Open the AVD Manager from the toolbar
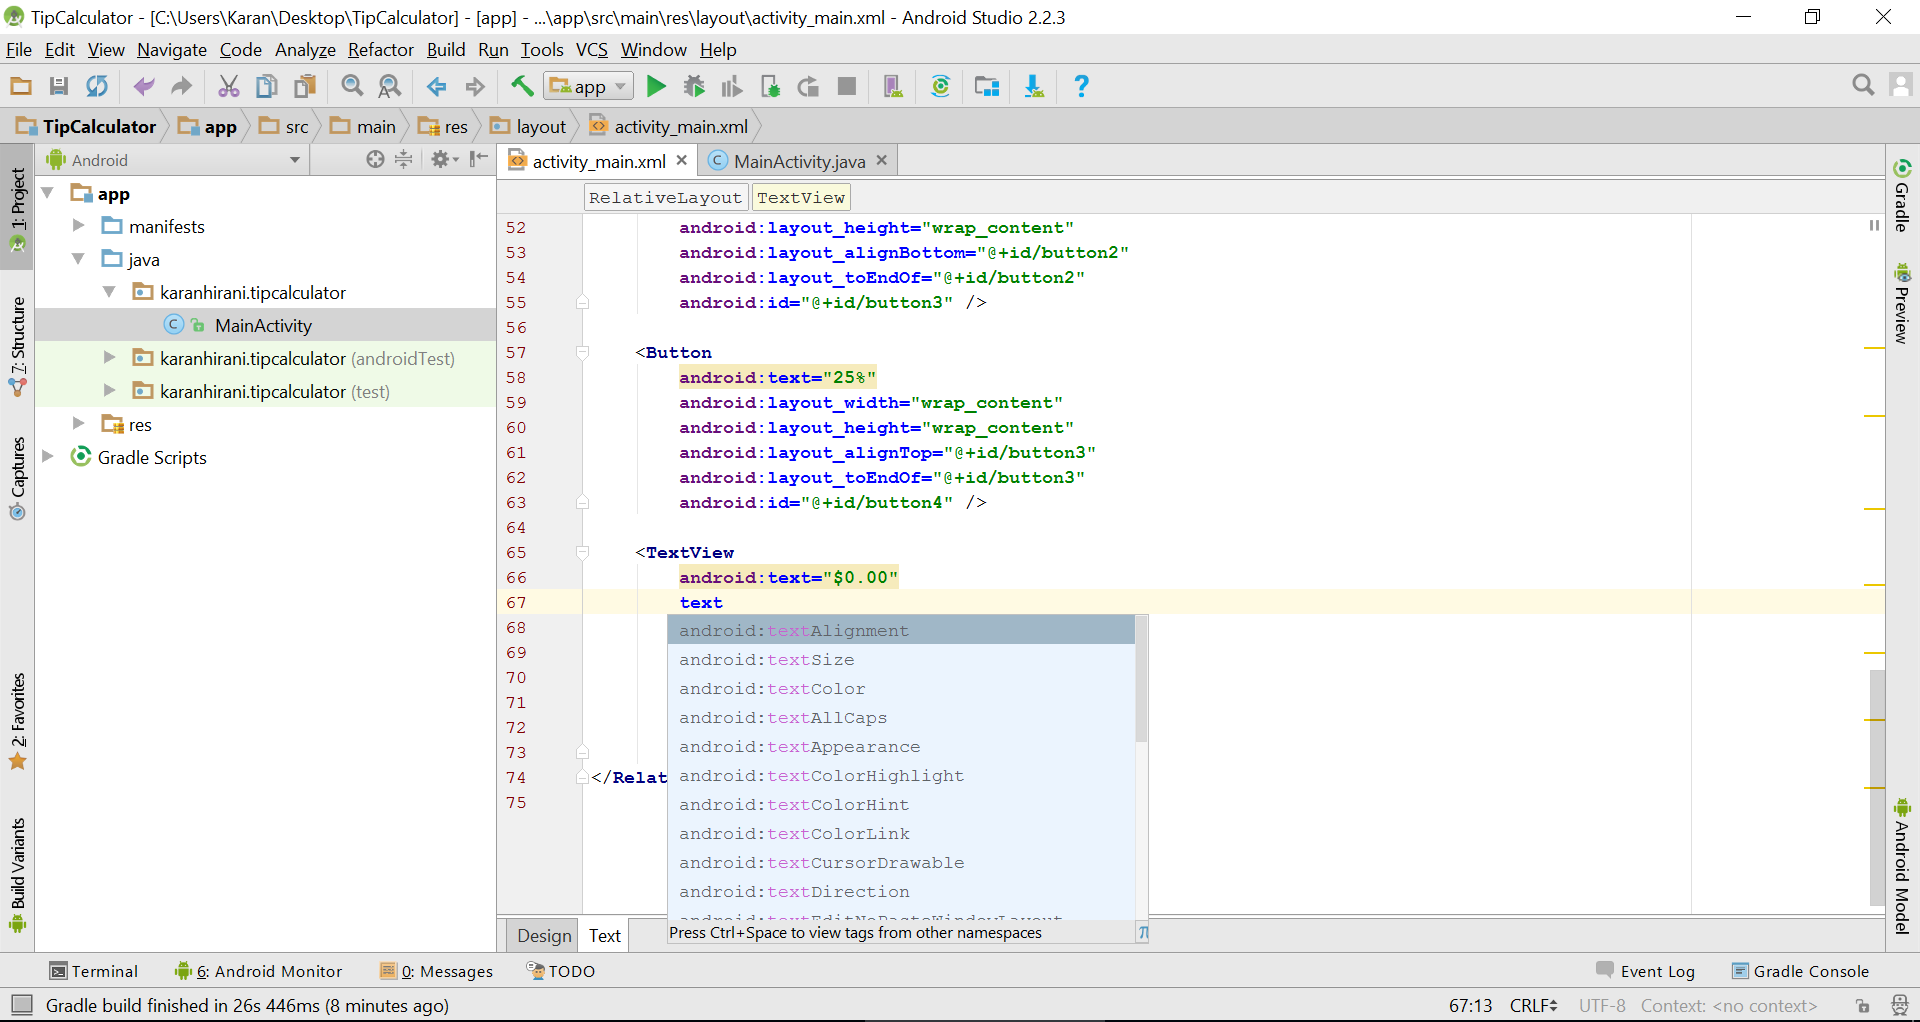Viewport: 1920px width, 1022px height. [x=893, y=87]
